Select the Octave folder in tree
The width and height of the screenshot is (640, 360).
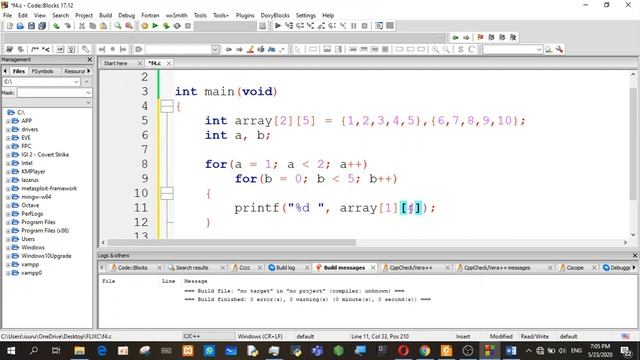30,205
